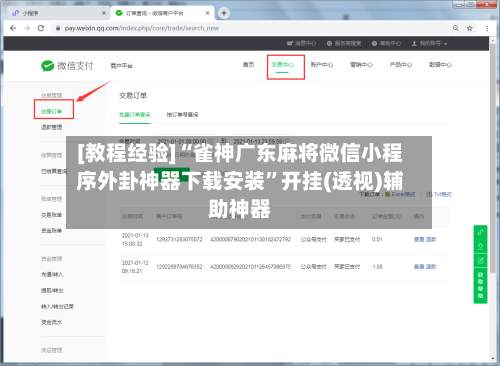Click 查看 for the 2021-01-12 order
This screenshot has width=500, height=366.
click(x=419, y=267)
